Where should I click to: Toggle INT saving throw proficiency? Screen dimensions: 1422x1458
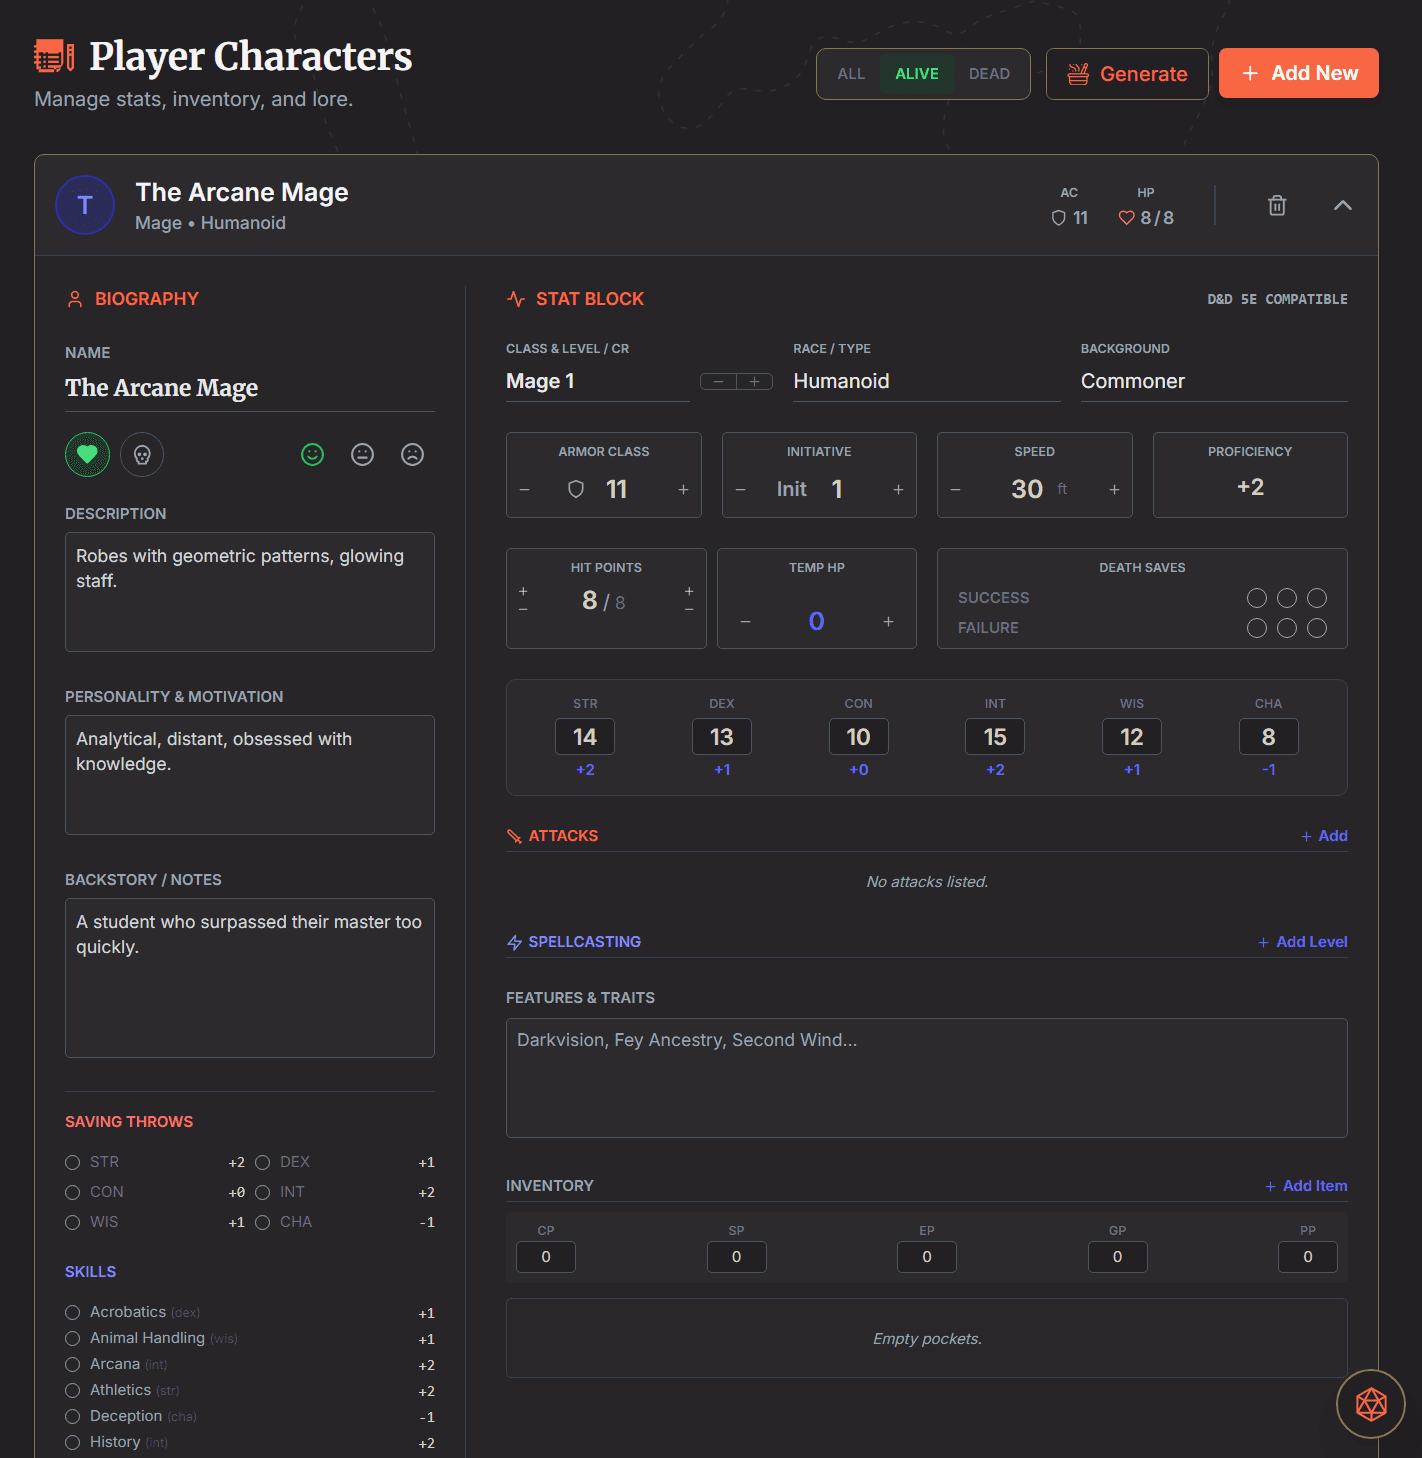[x=263, y=1192]
